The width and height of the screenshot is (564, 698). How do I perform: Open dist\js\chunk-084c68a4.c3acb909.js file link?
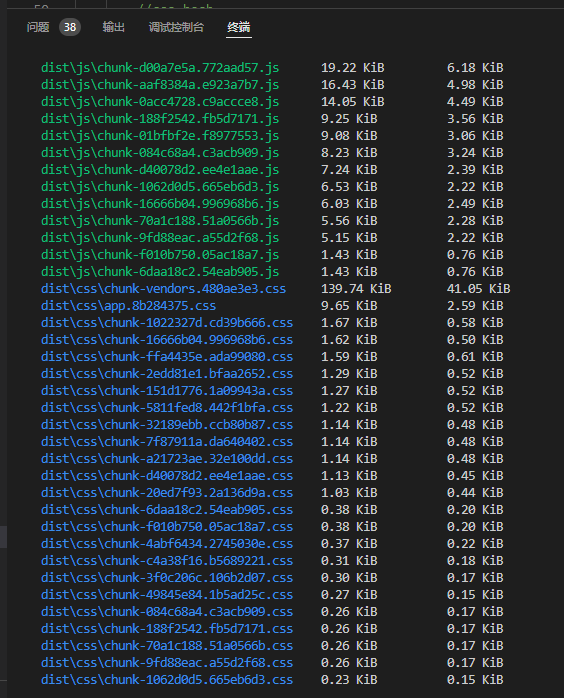click(x=160, y=153)
